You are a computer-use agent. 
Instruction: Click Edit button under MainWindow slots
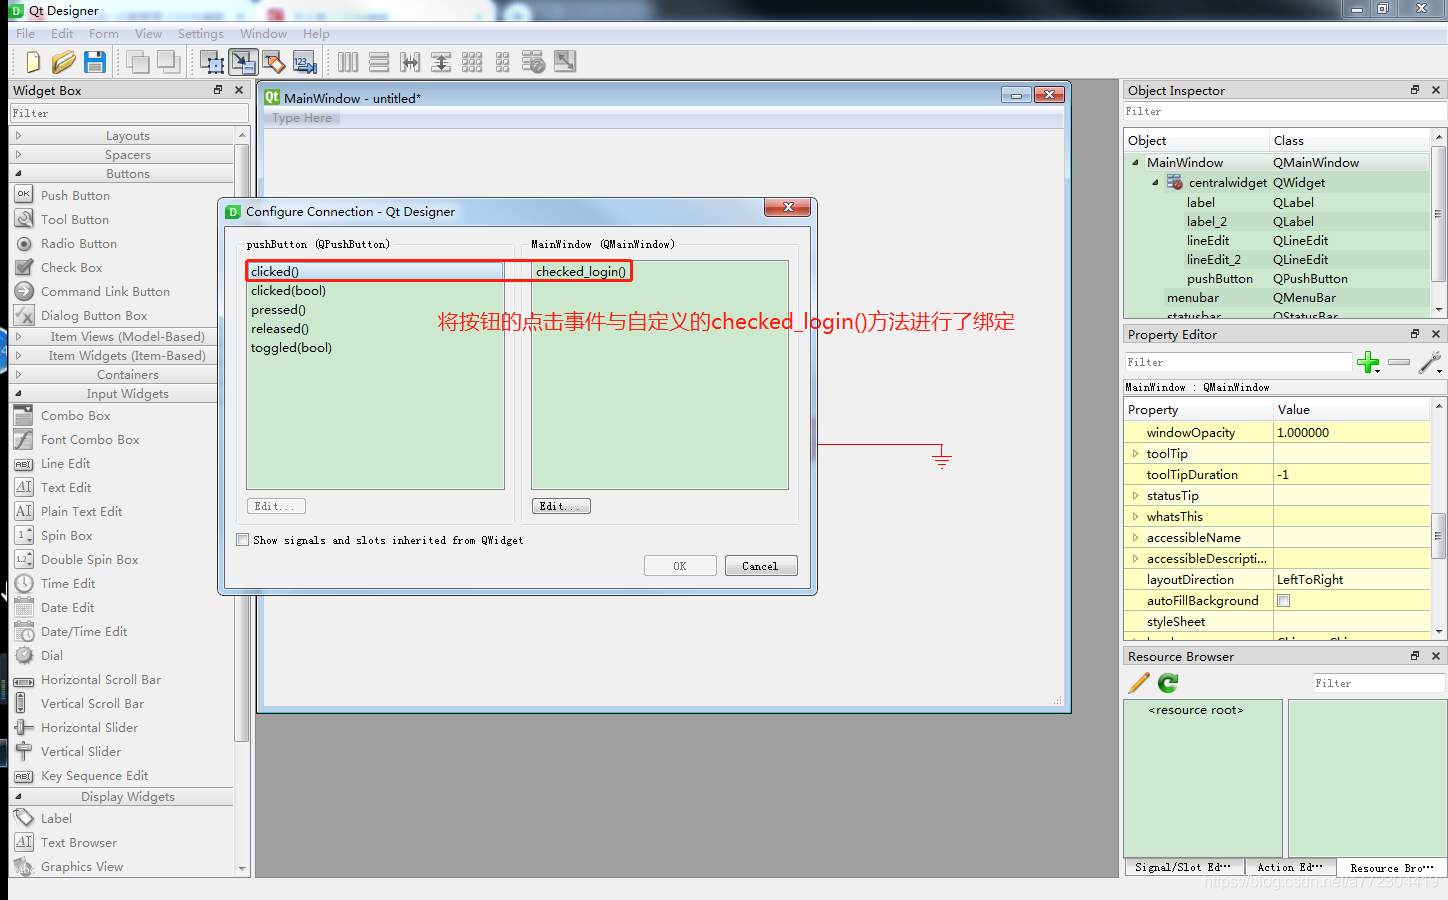click(x=561, y=506)
